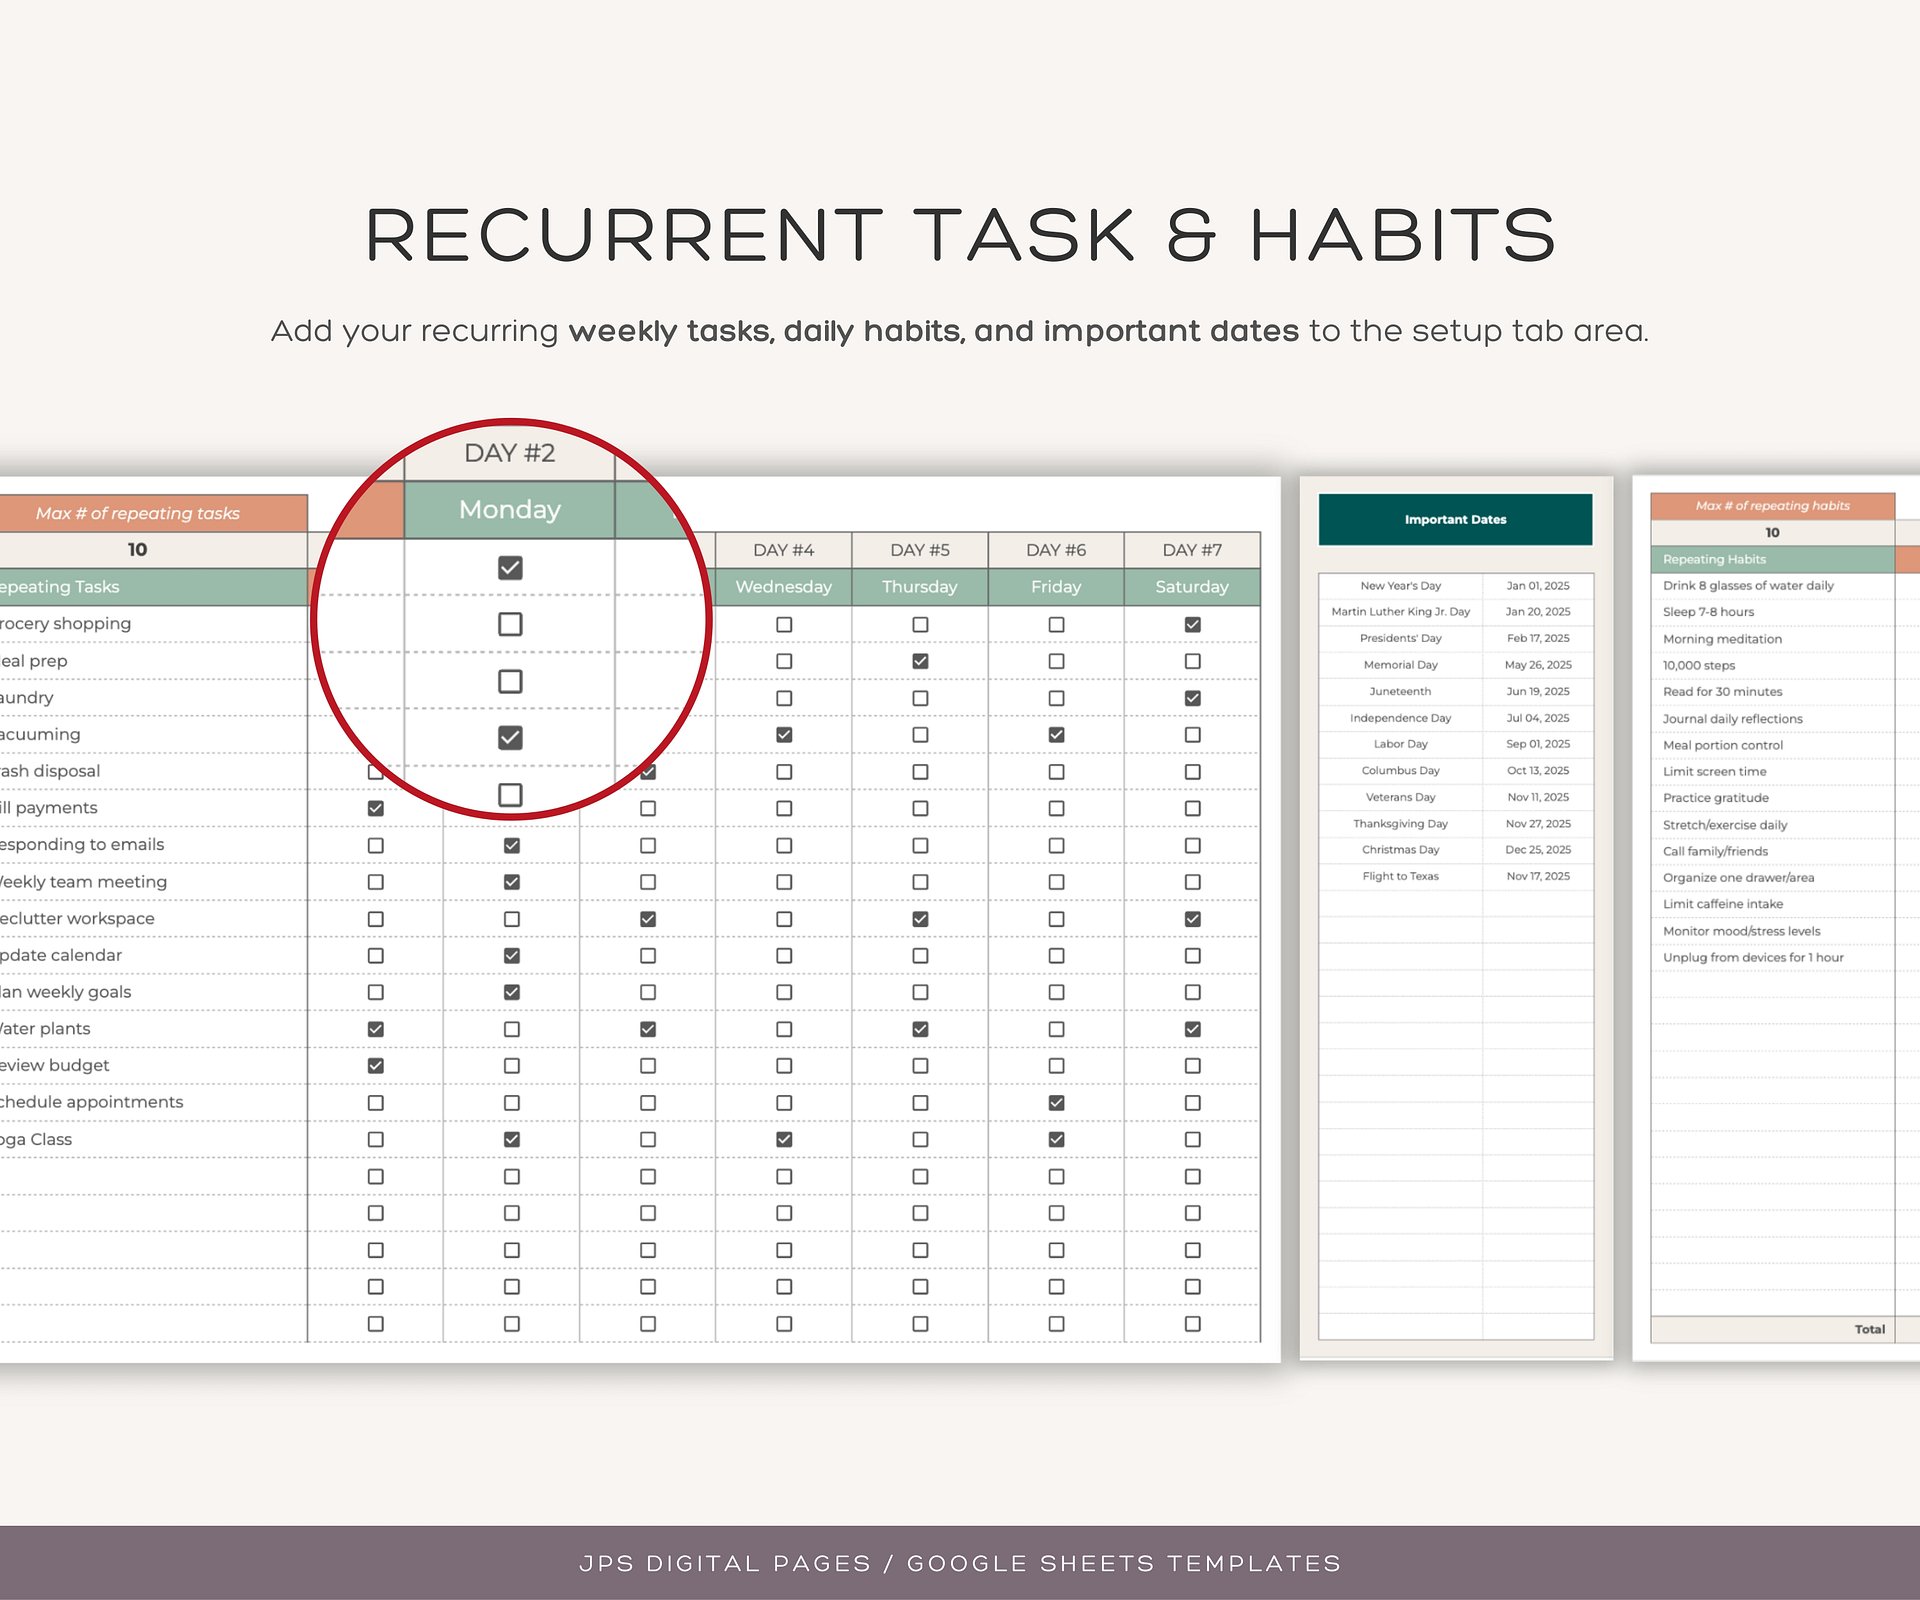1920x1600 pixels.
Task: Select the 'Sleep 7-8 hours' habit
Action: [1772, 612]
